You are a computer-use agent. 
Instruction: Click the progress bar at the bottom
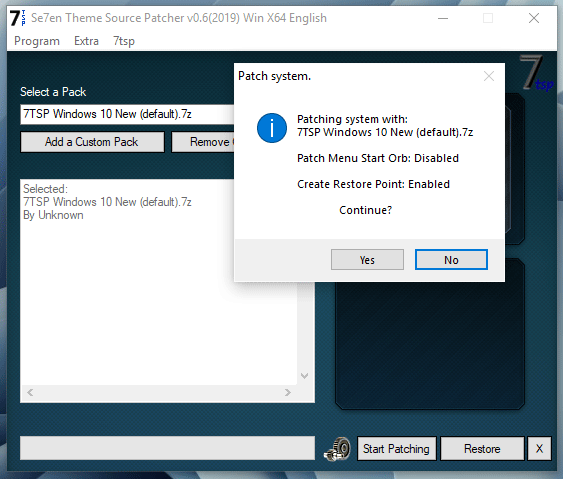click(167, 448)
